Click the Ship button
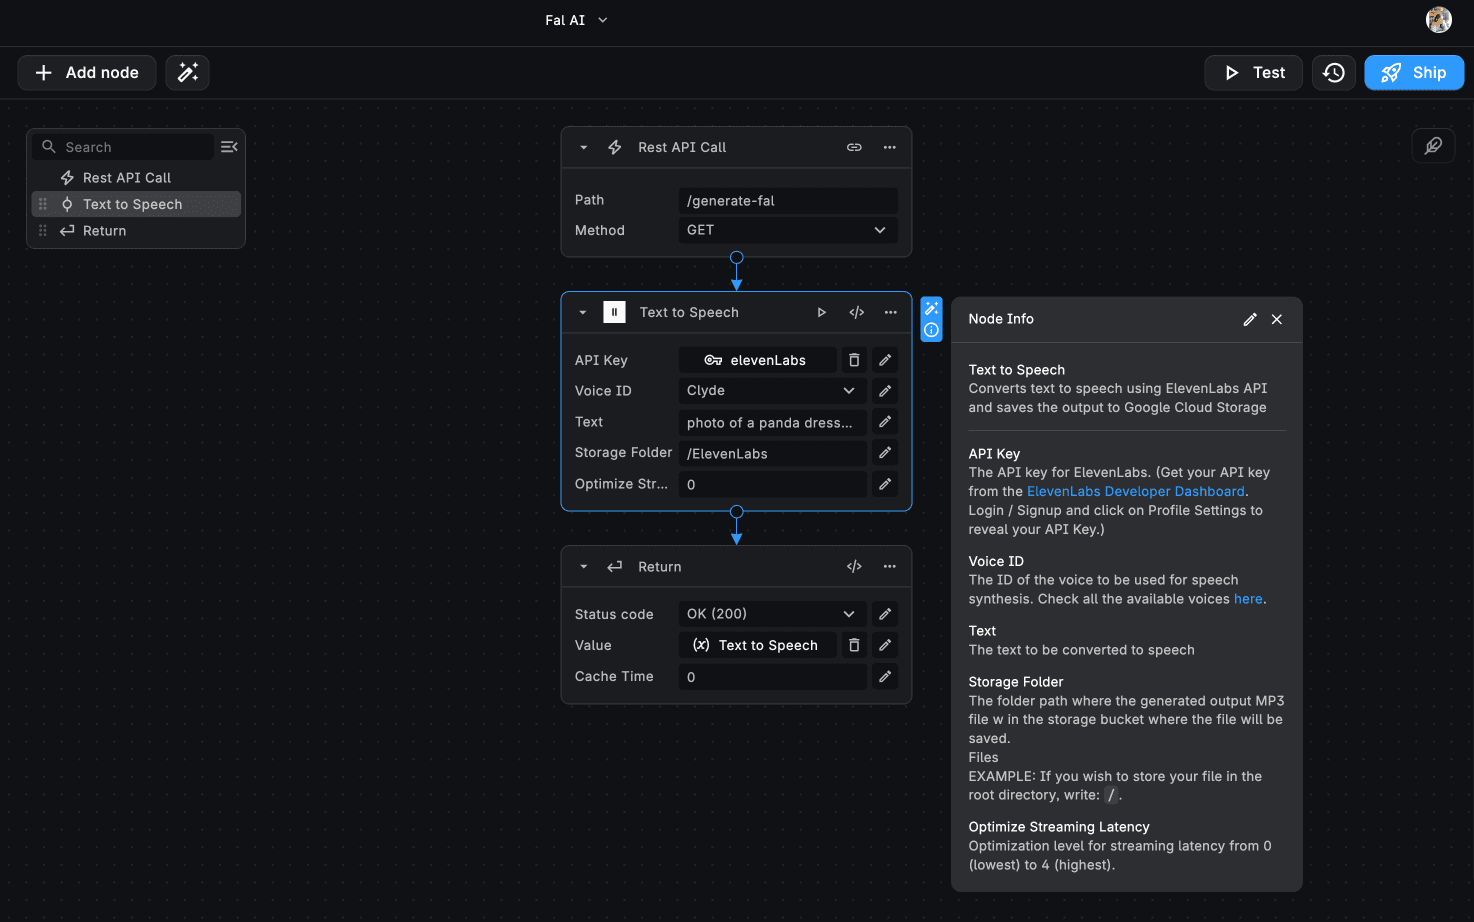The image size is (1474, 922). pyautogui.click(x=1413, y=72)
